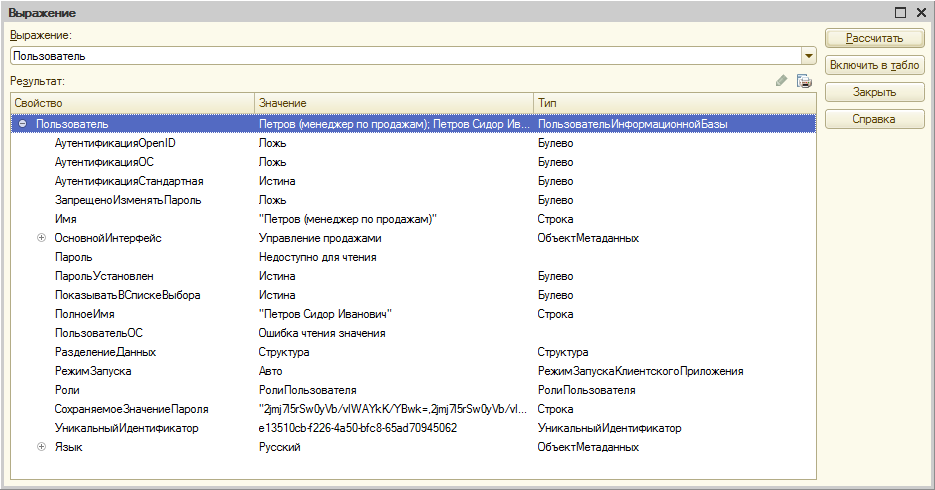
Task: Select the РежимЗапуска property row
Action: [93, 371]
